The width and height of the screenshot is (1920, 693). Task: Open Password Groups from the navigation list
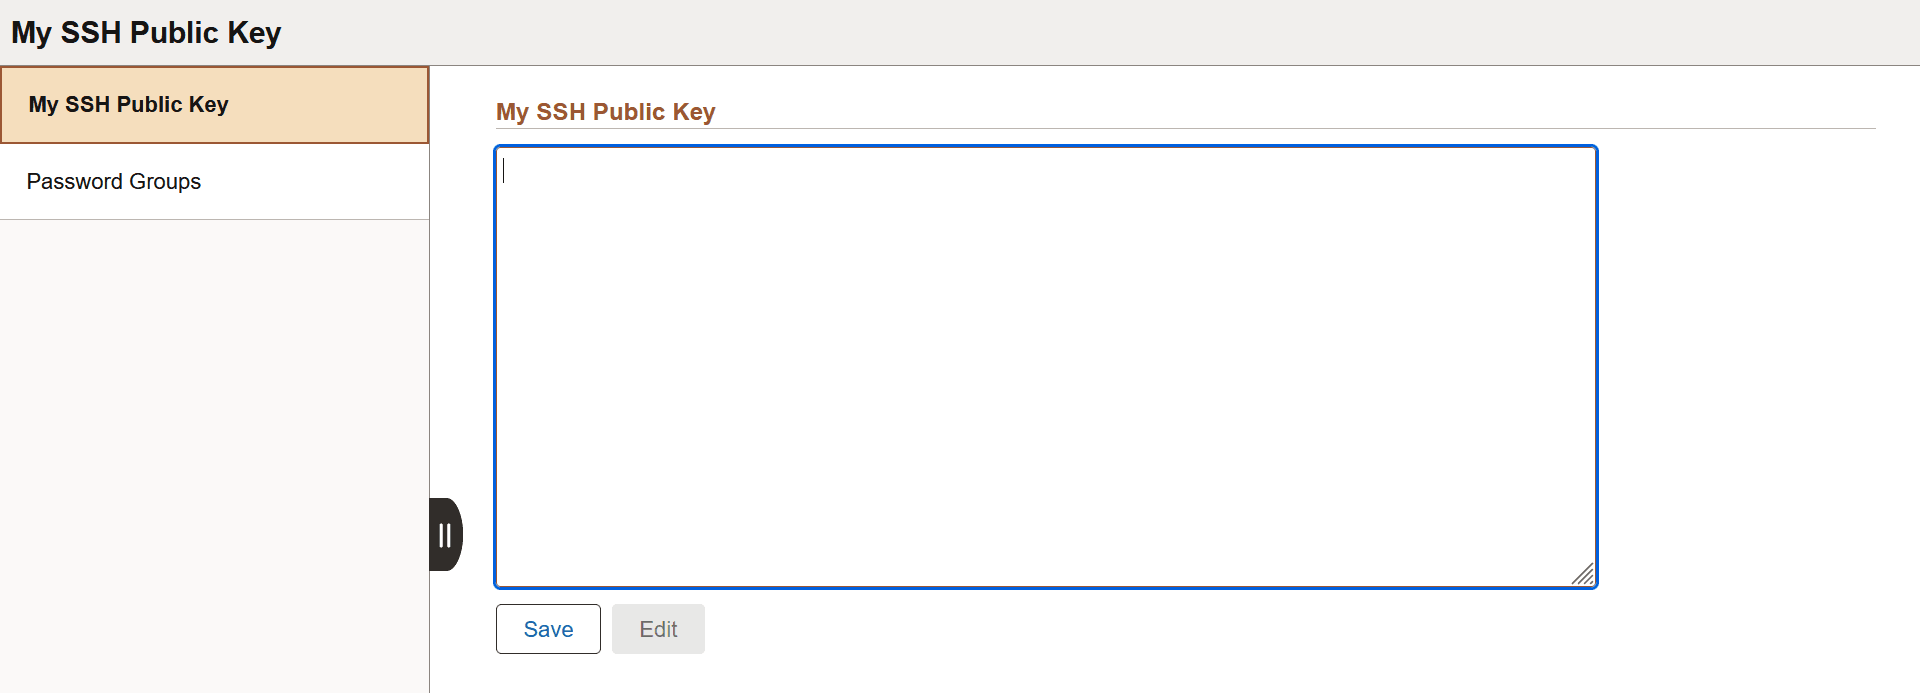pyautogui.click(x=113, y=181)
